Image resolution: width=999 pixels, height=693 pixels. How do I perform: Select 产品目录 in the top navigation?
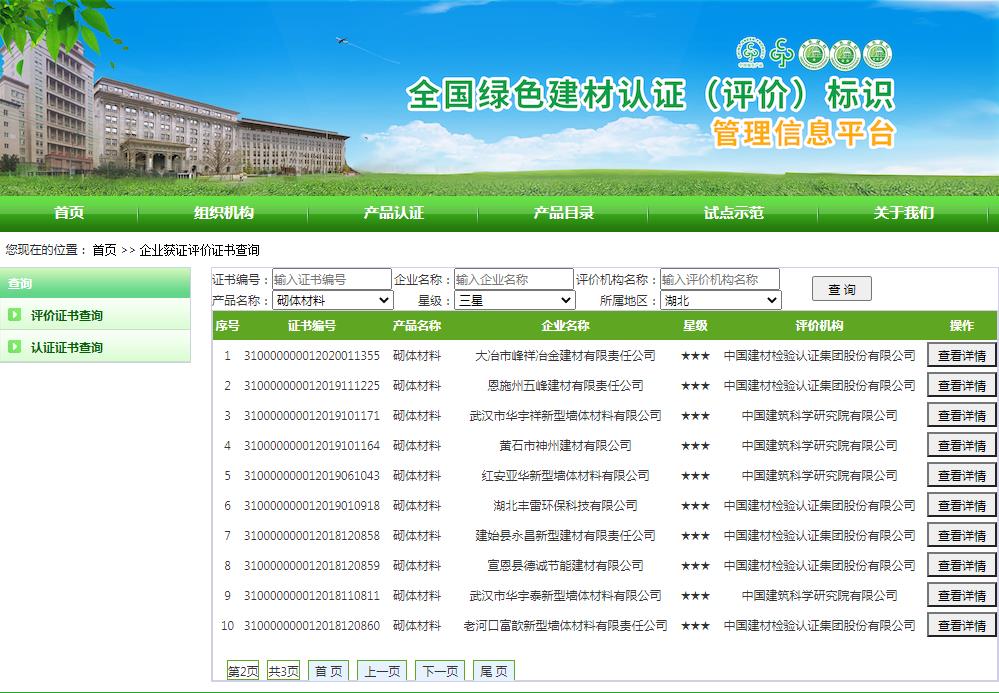point(563,212)
